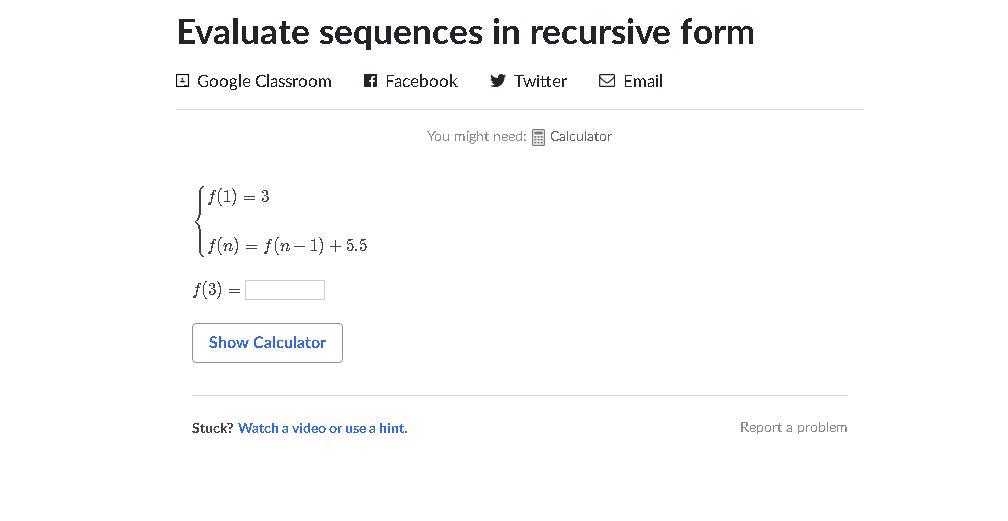1008x521 pixels.
Task: Click the Evaluate sequences in recursive form heading
Action: tap(465, 32)
